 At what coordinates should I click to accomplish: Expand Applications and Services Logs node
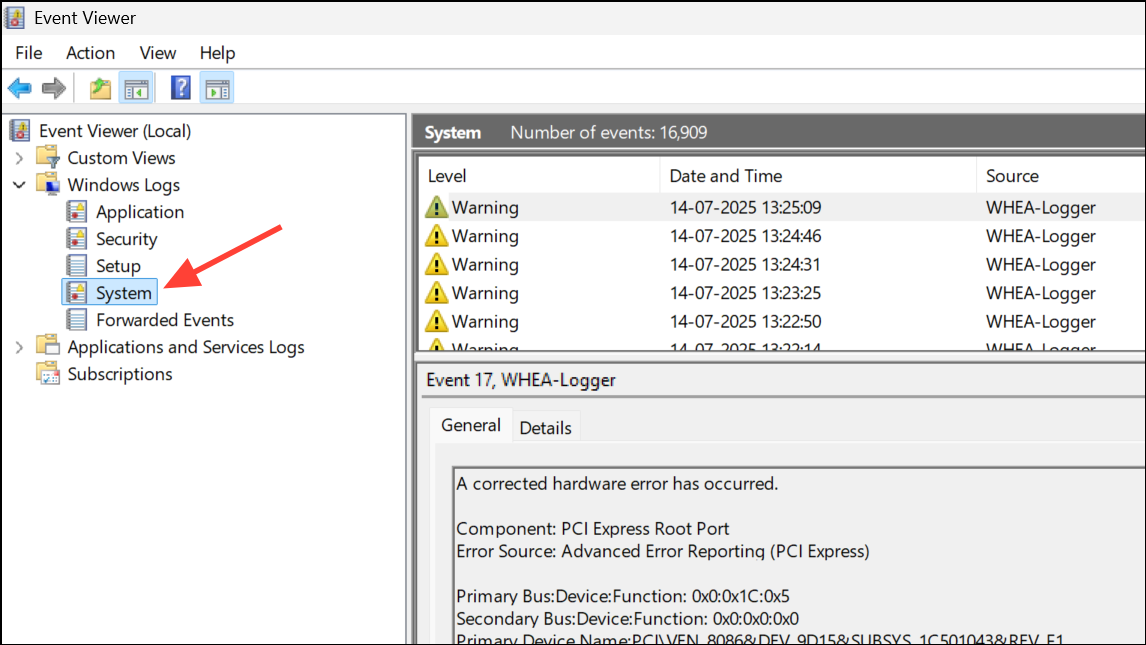click(20, 347)
